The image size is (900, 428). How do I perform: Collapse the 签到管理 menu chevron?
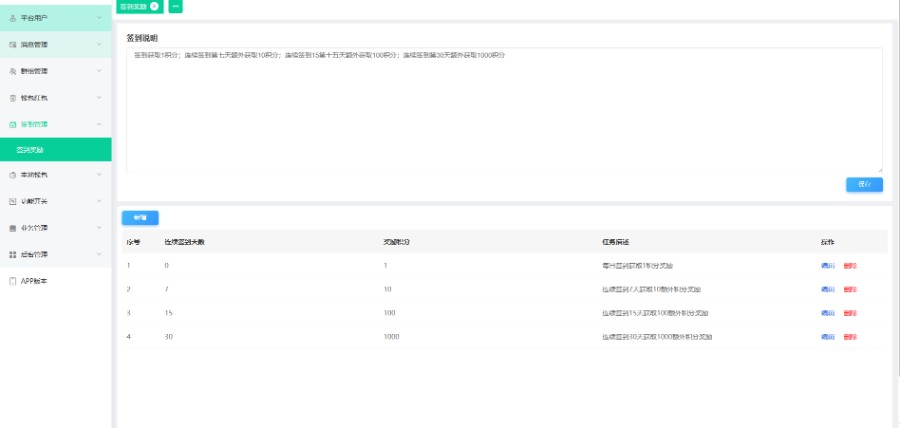click(99, 124)
